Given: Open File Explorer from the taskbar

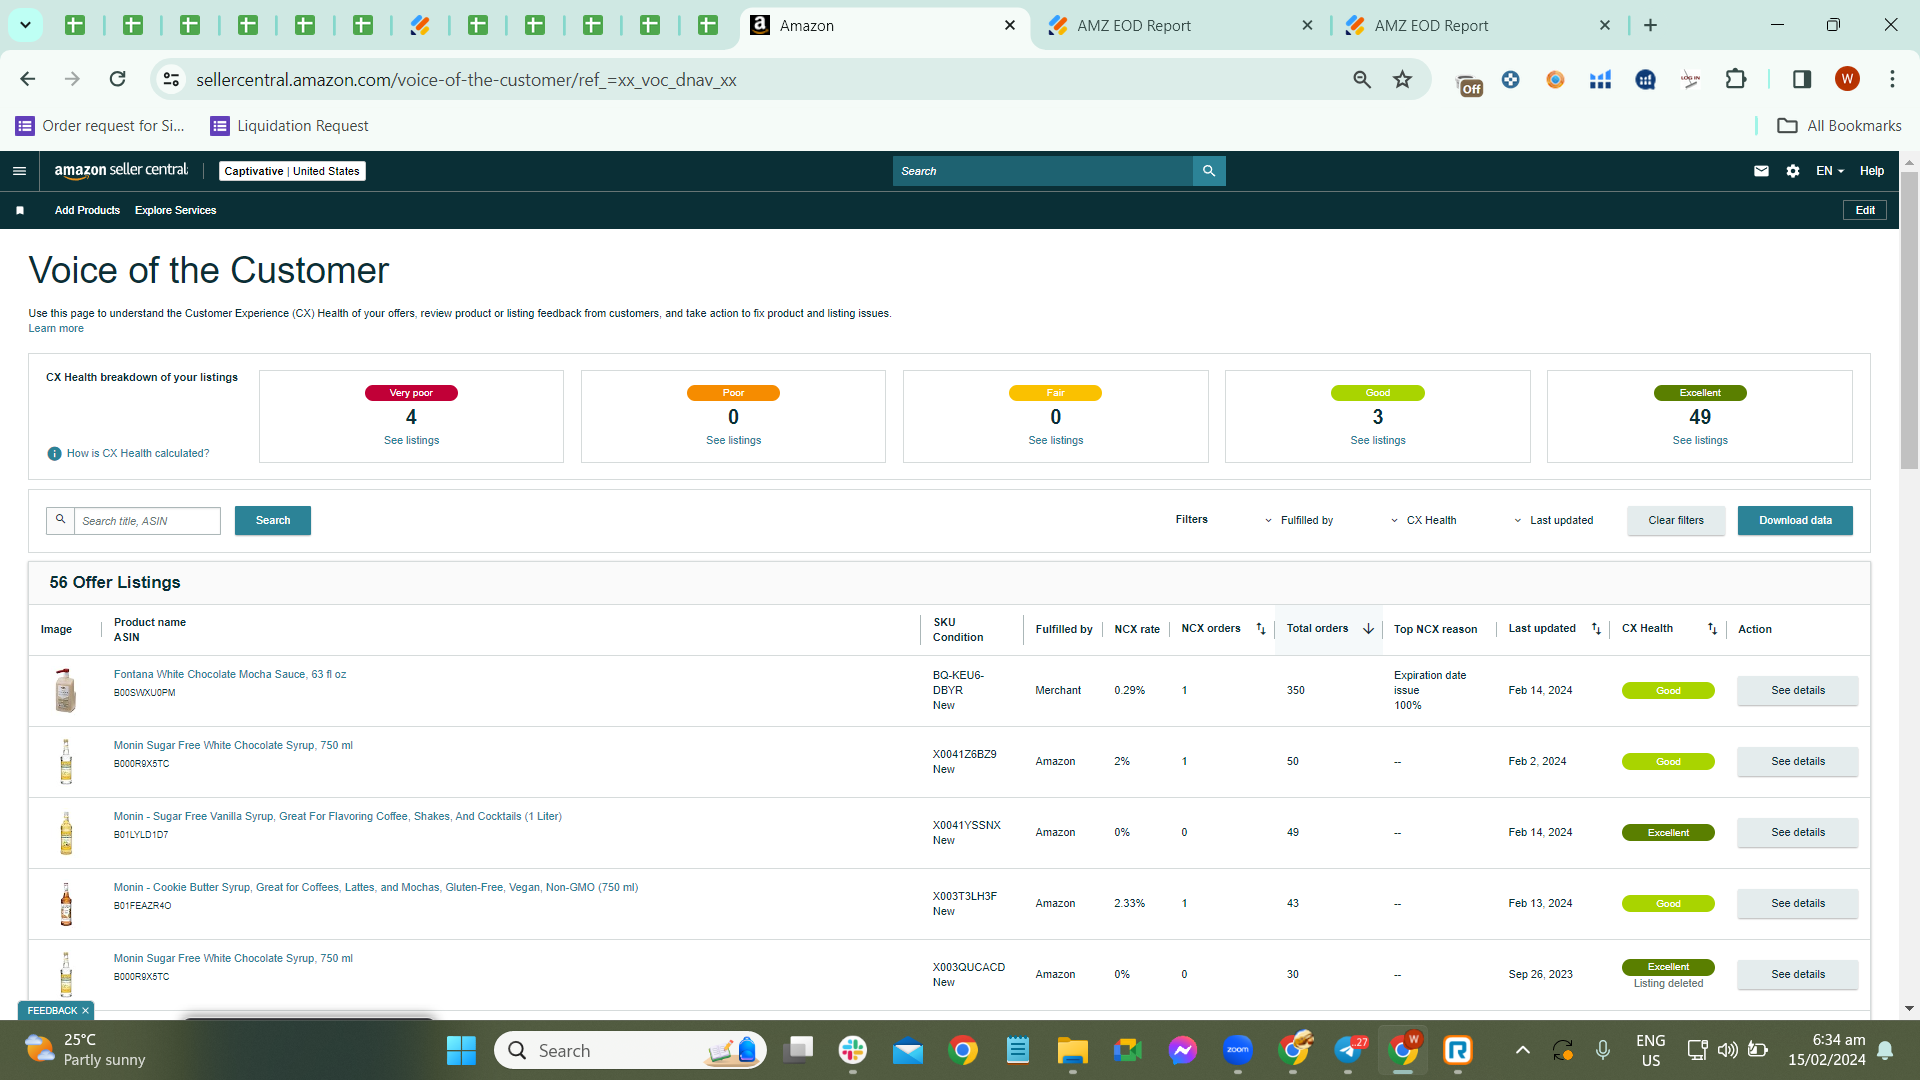Looking at the screenshot, I should click(x=1072, y=1050).
